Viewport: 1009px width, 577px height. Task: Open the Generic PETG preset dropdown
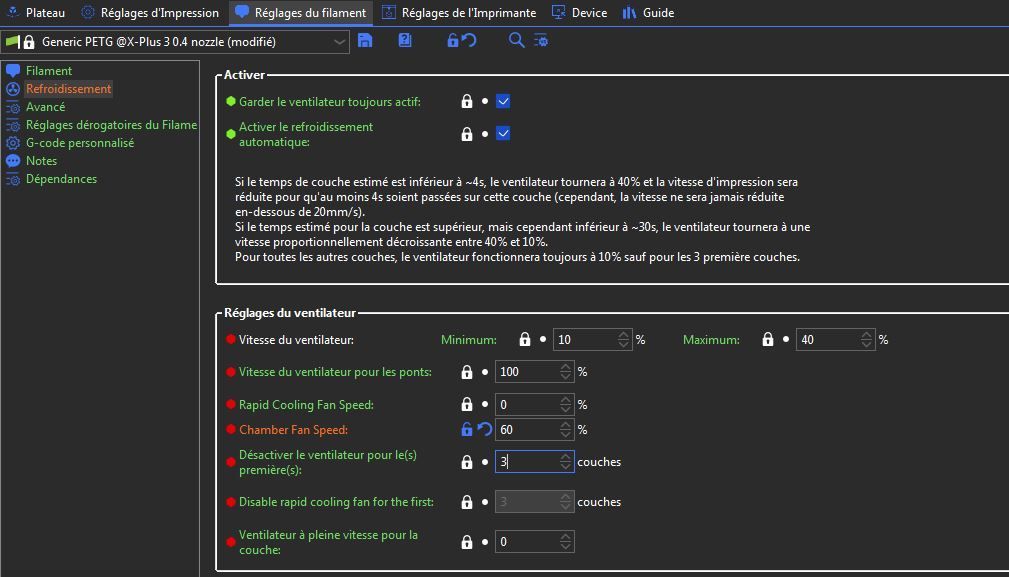[x=339, y=42]
